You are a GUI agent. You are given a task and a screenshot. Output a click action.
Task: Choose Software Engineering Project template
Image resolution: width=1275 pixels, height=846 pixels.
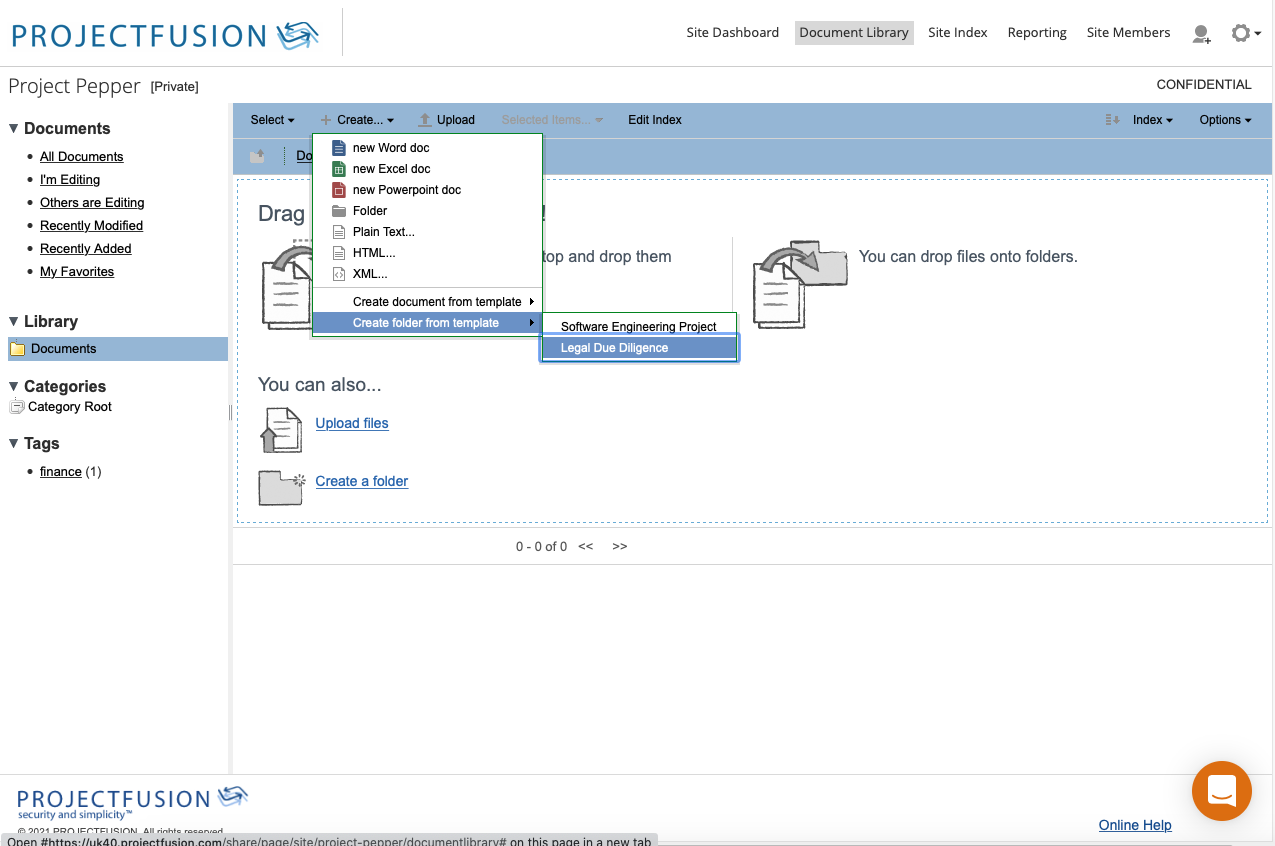tap(638, 327)
